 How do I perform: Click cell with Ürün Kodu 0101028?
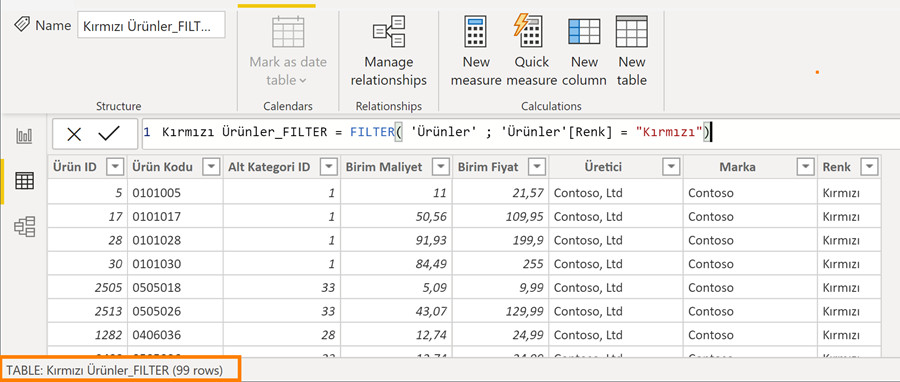[175, 240]
